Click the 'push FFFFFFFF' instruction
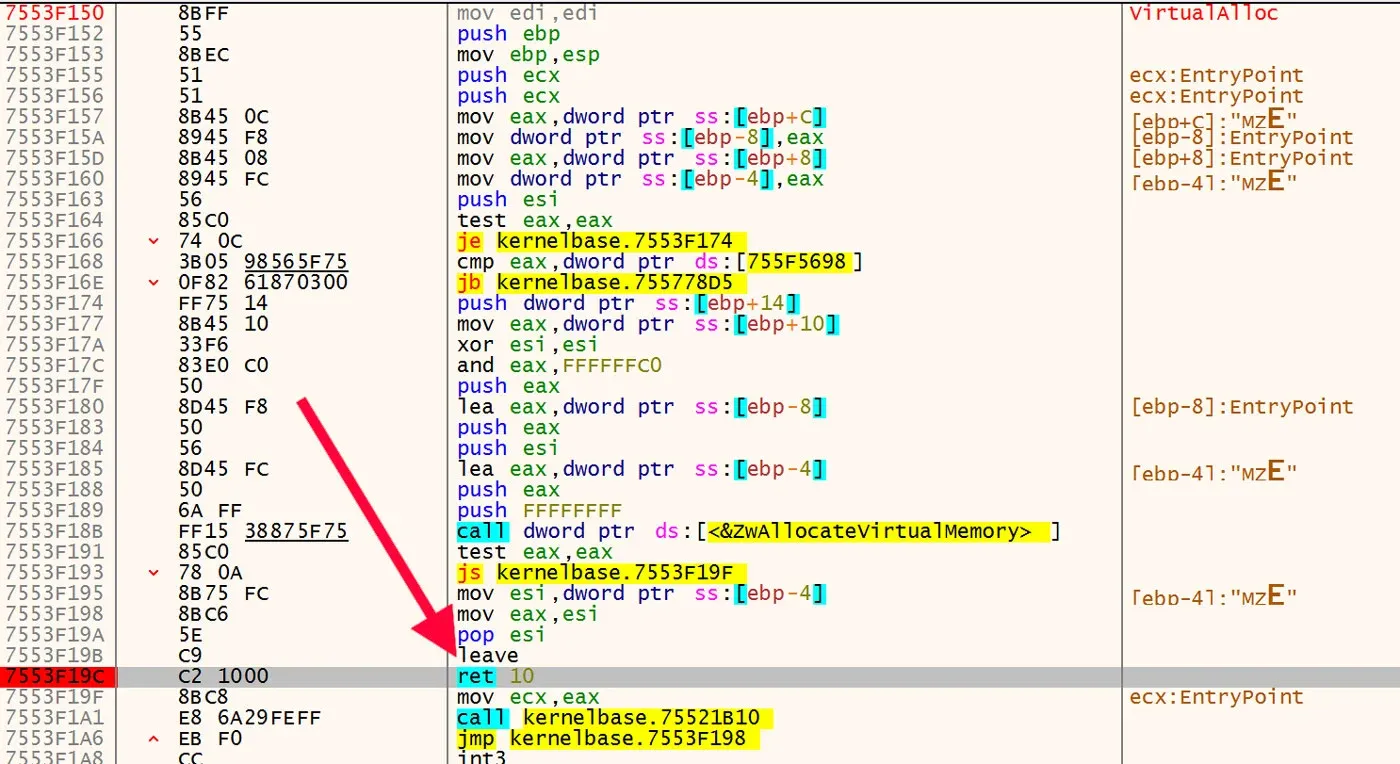Image resolution: width=1400 pixels, height=764 pixels. tap(539, 510)
